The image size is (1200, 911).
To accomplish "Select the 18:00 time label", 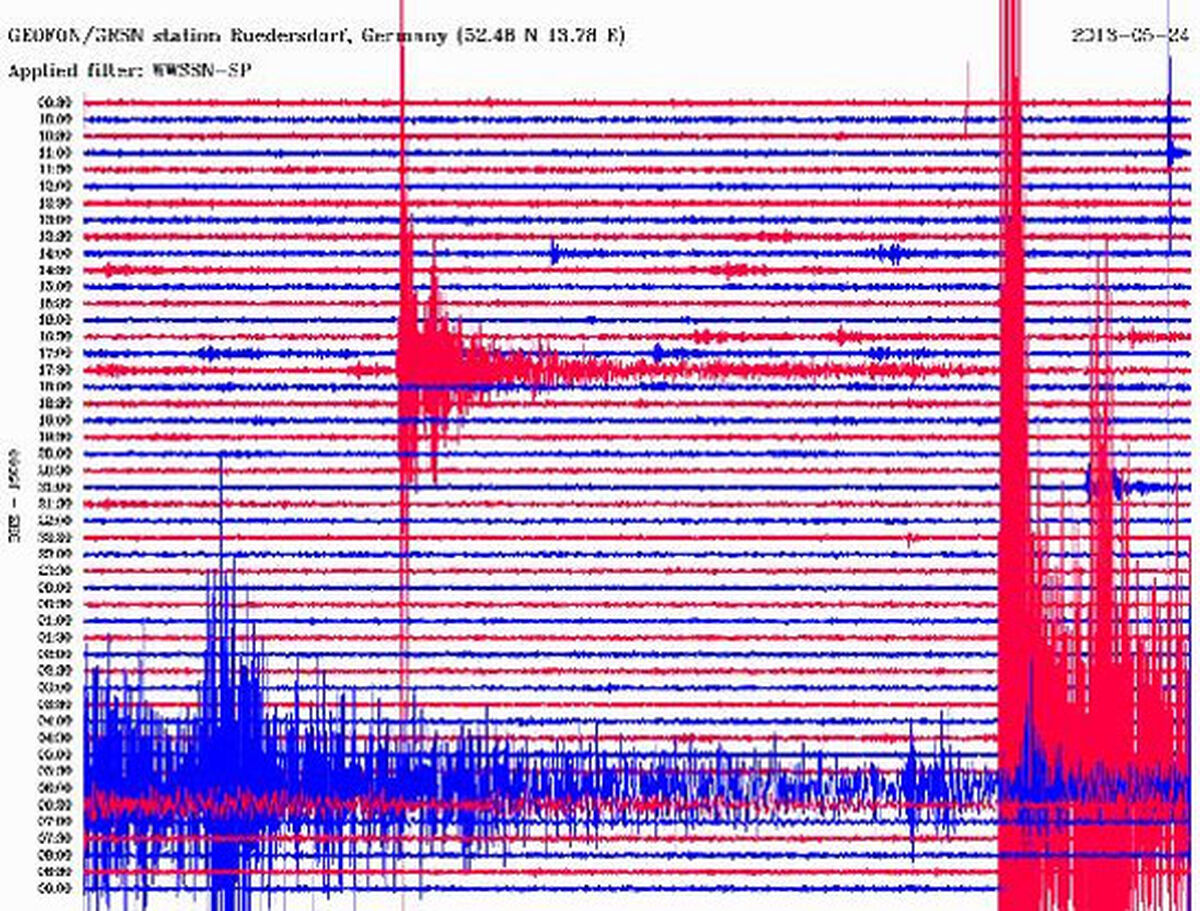I will 54,386.
